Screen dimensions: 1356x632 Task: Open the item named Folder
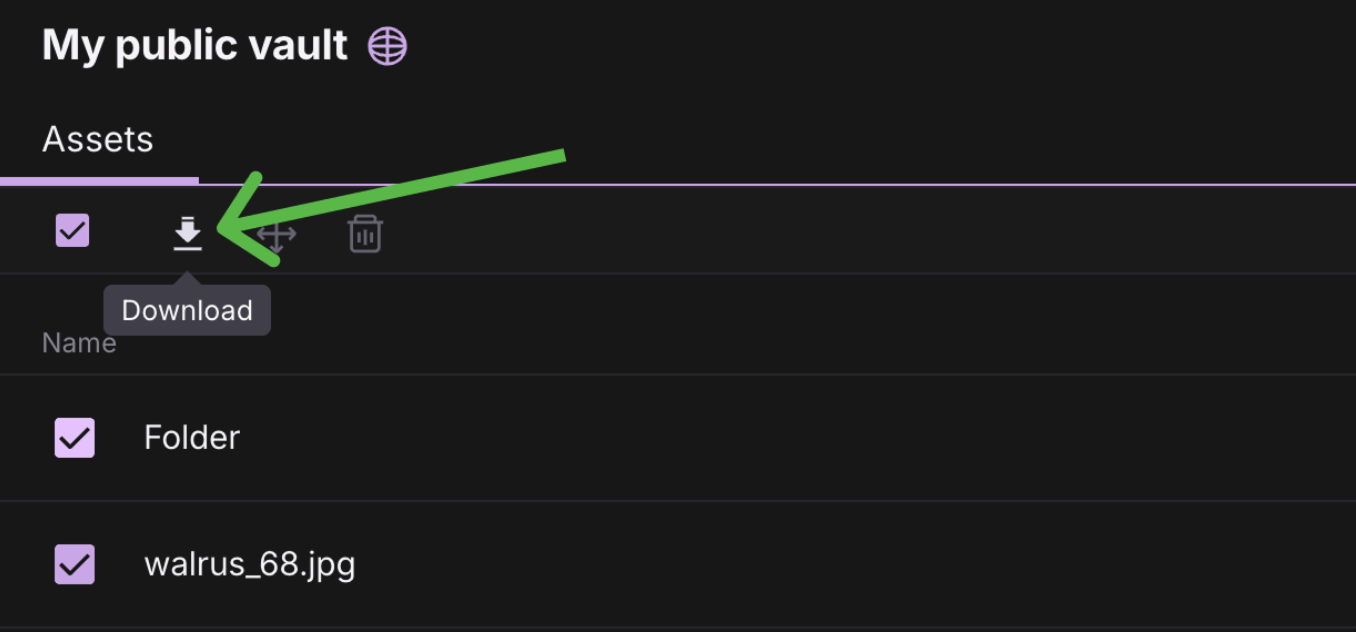tap(192, 438)
